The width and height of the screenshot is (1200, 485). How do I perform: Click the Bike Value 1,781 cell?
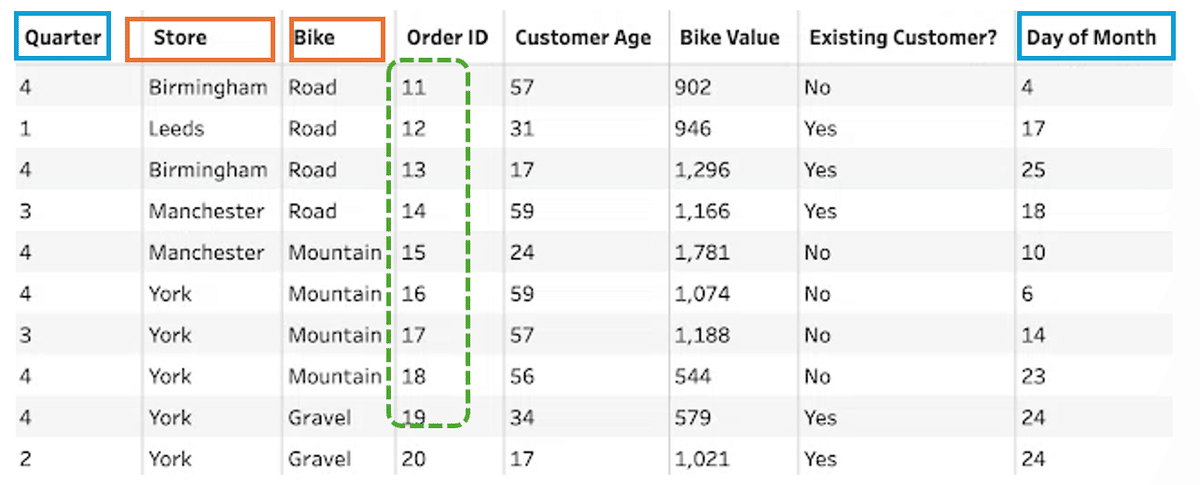tap(702, 253)
